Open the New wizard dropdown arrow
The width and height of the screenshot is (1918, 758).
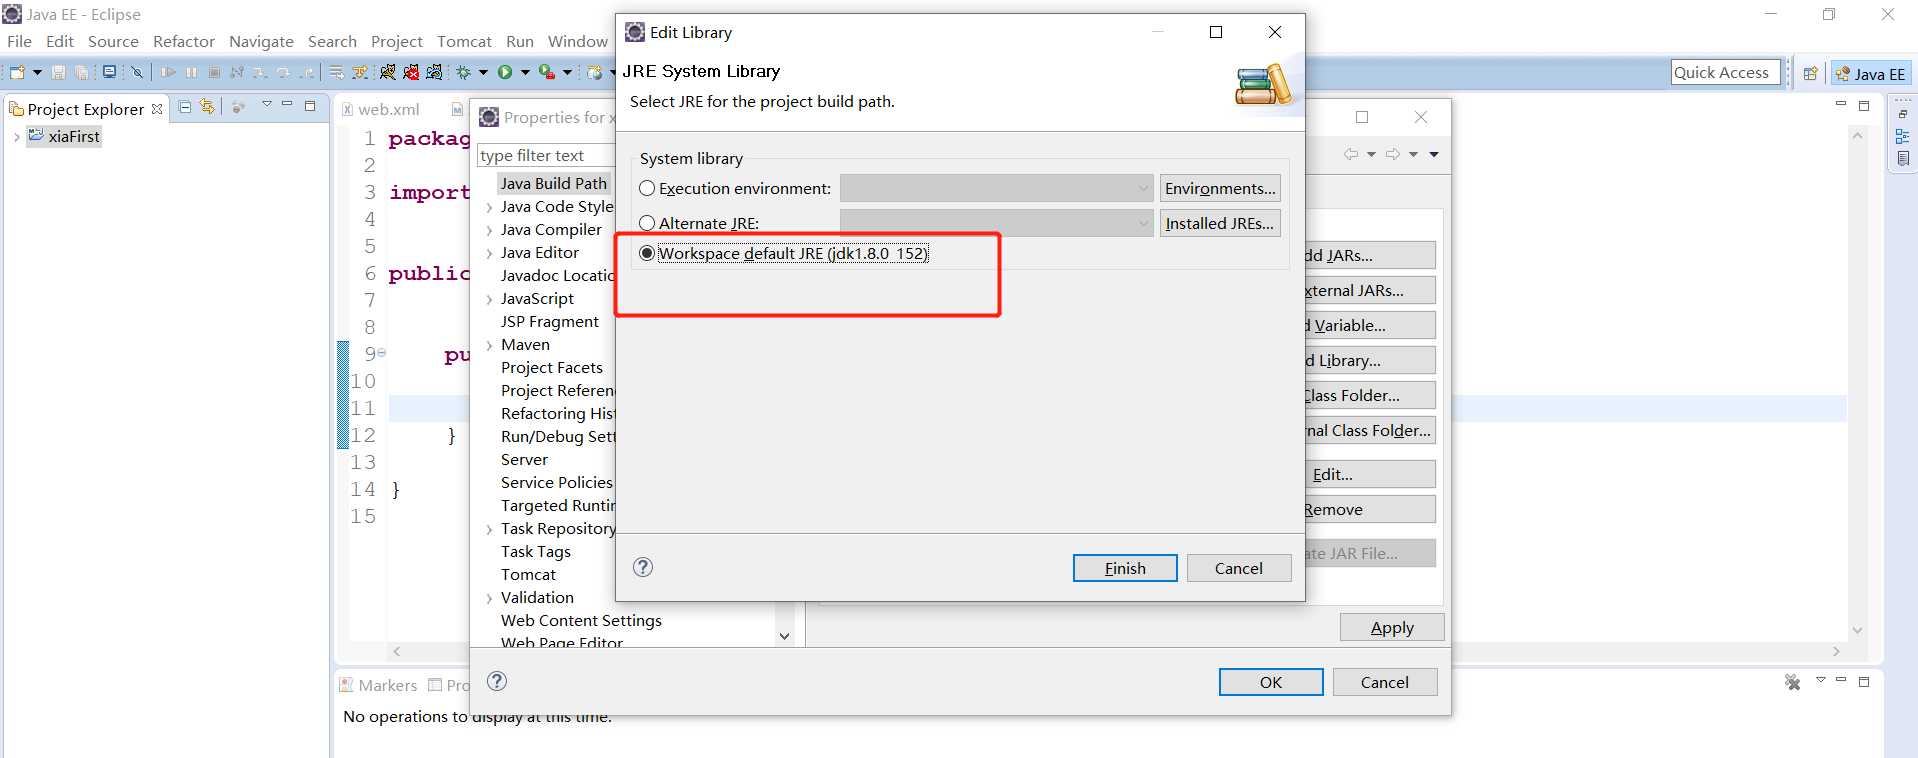[37, 72]
